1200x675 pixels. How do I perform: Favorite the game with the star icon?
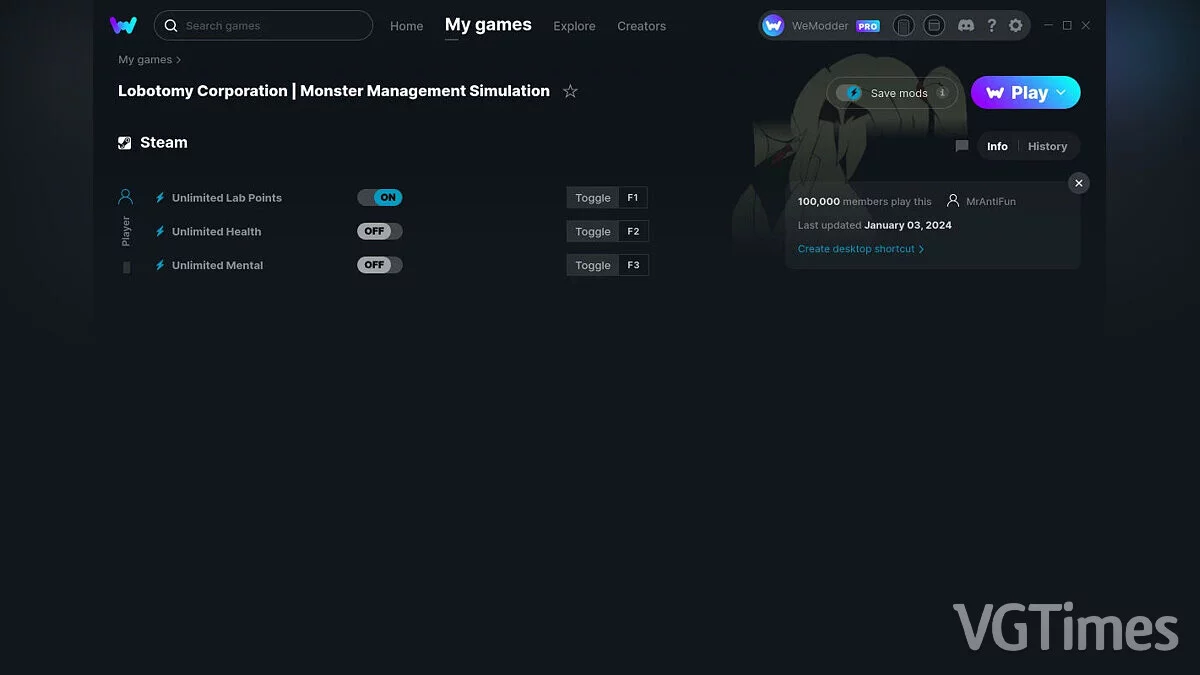[570, 91]
